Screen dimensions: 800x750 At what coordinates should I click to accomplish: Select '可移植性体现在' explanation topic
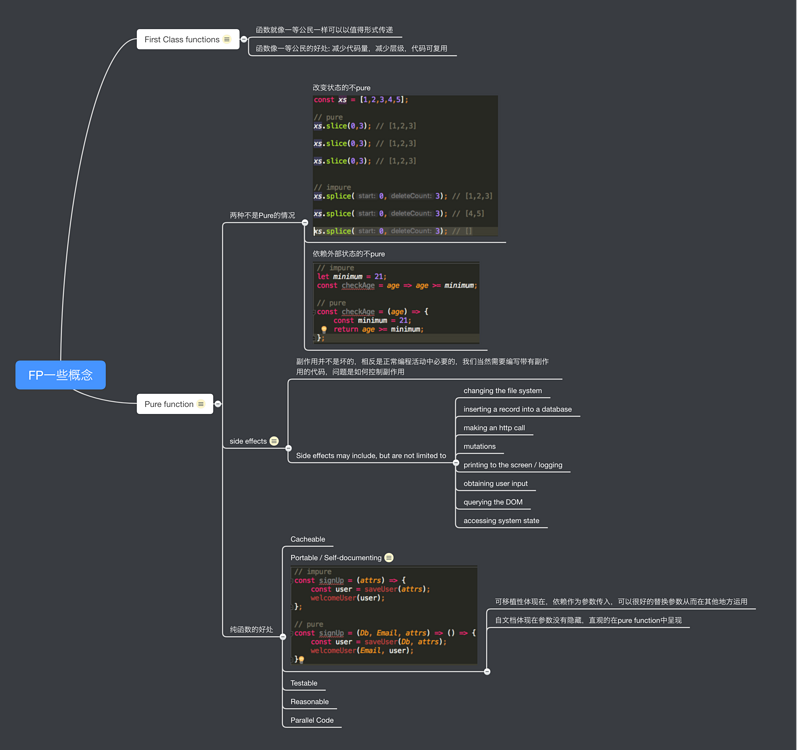(x=621, y=602)
